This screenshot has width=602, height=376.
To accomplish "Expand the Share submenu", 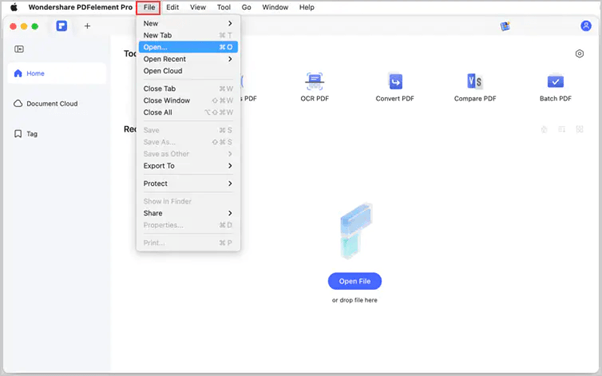I will 188,213.
